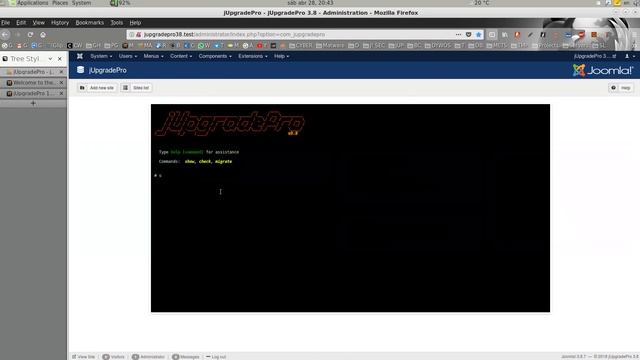The image size is (640, 360).
Task: Click the CW bookmark icon
Action: click(75, 46)
